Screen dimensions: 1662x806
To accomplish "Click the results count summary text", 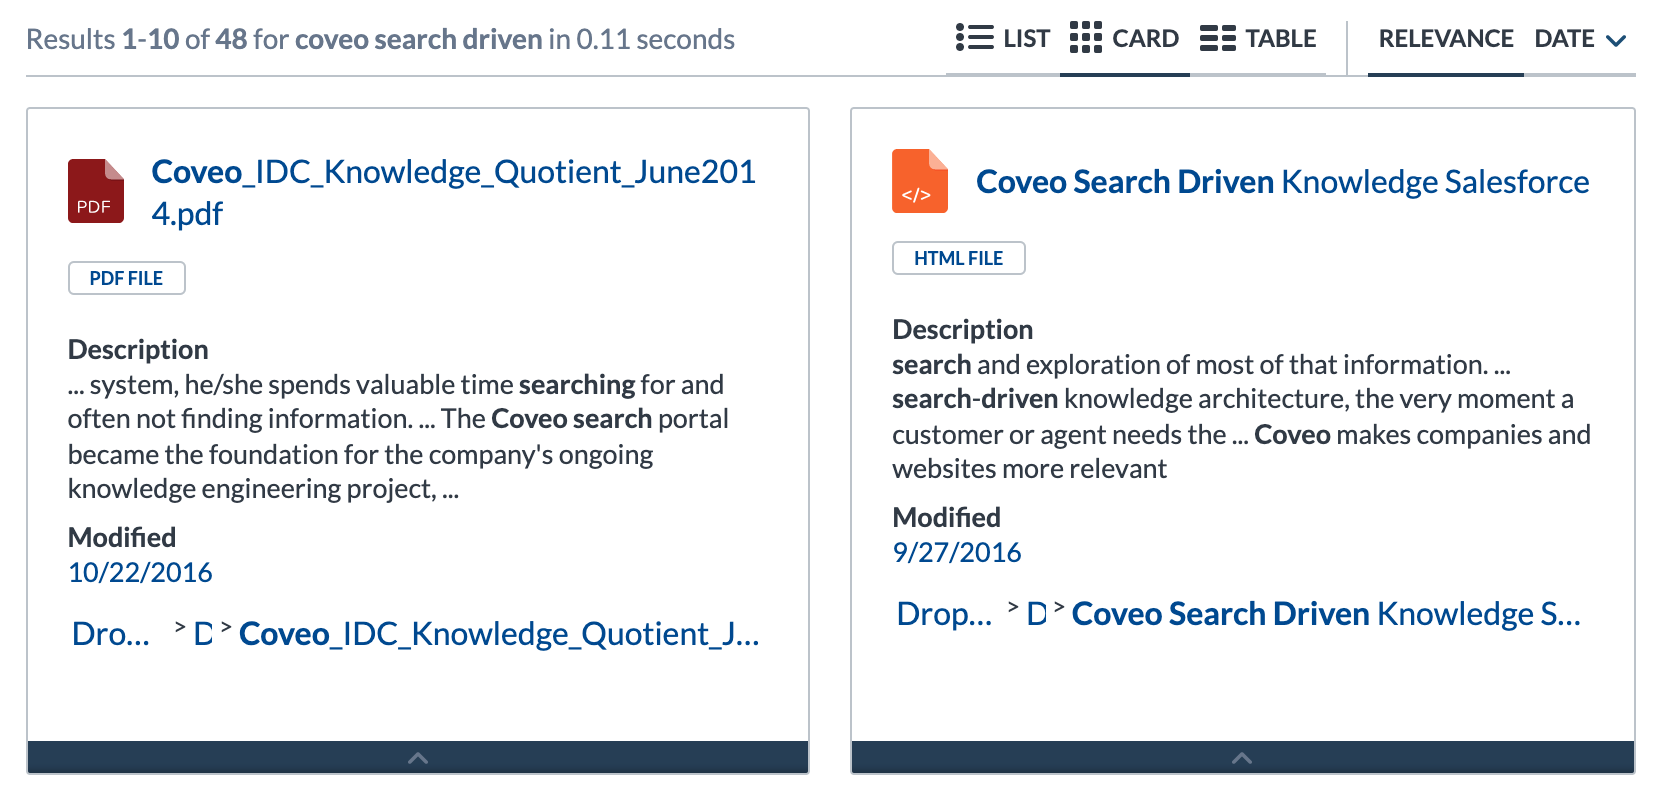I will point(380,39).
